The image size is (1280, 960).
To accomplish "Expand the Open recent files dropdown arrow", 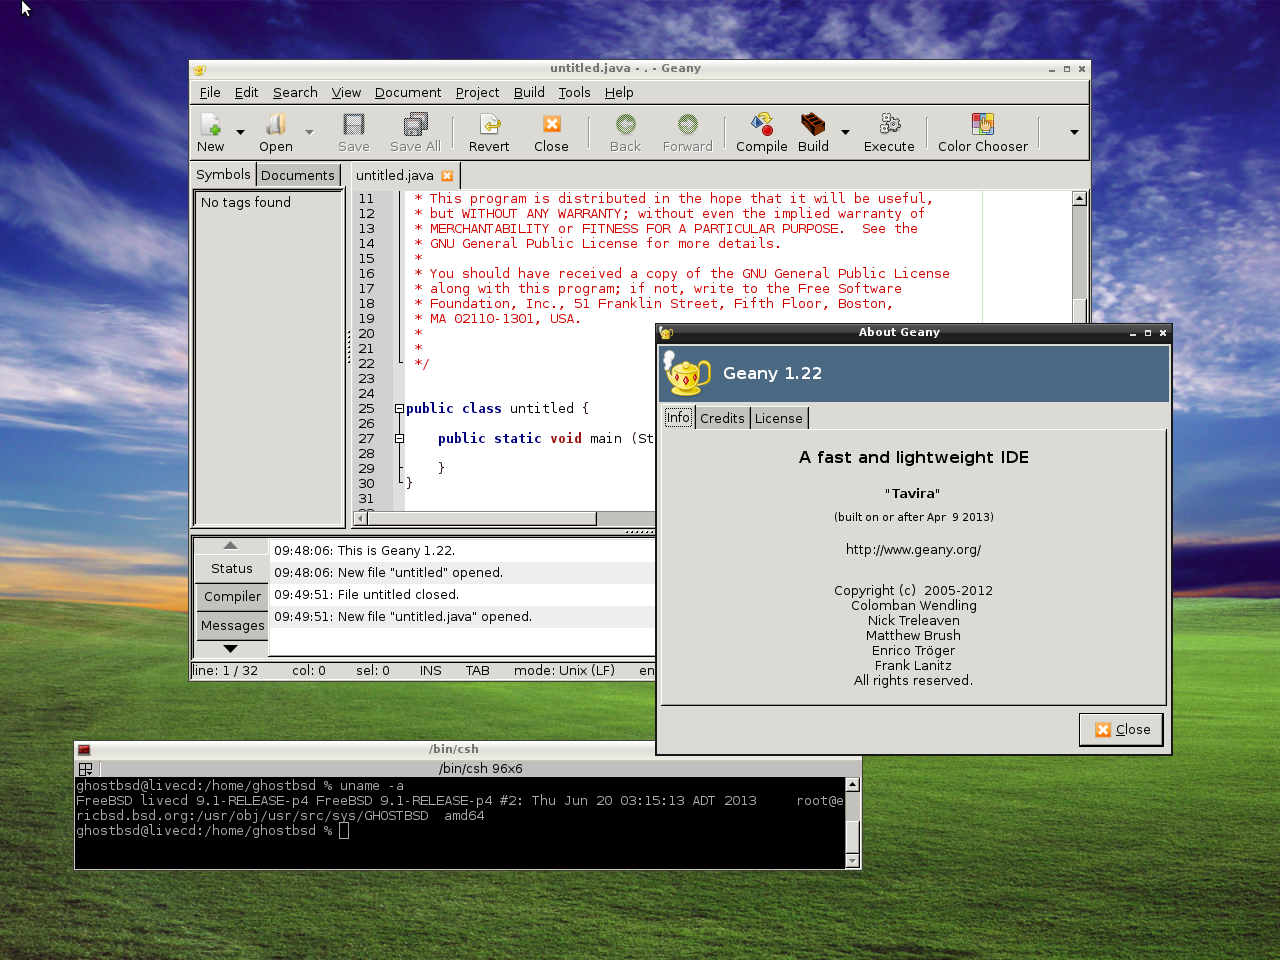I will [x=309, y=132].
